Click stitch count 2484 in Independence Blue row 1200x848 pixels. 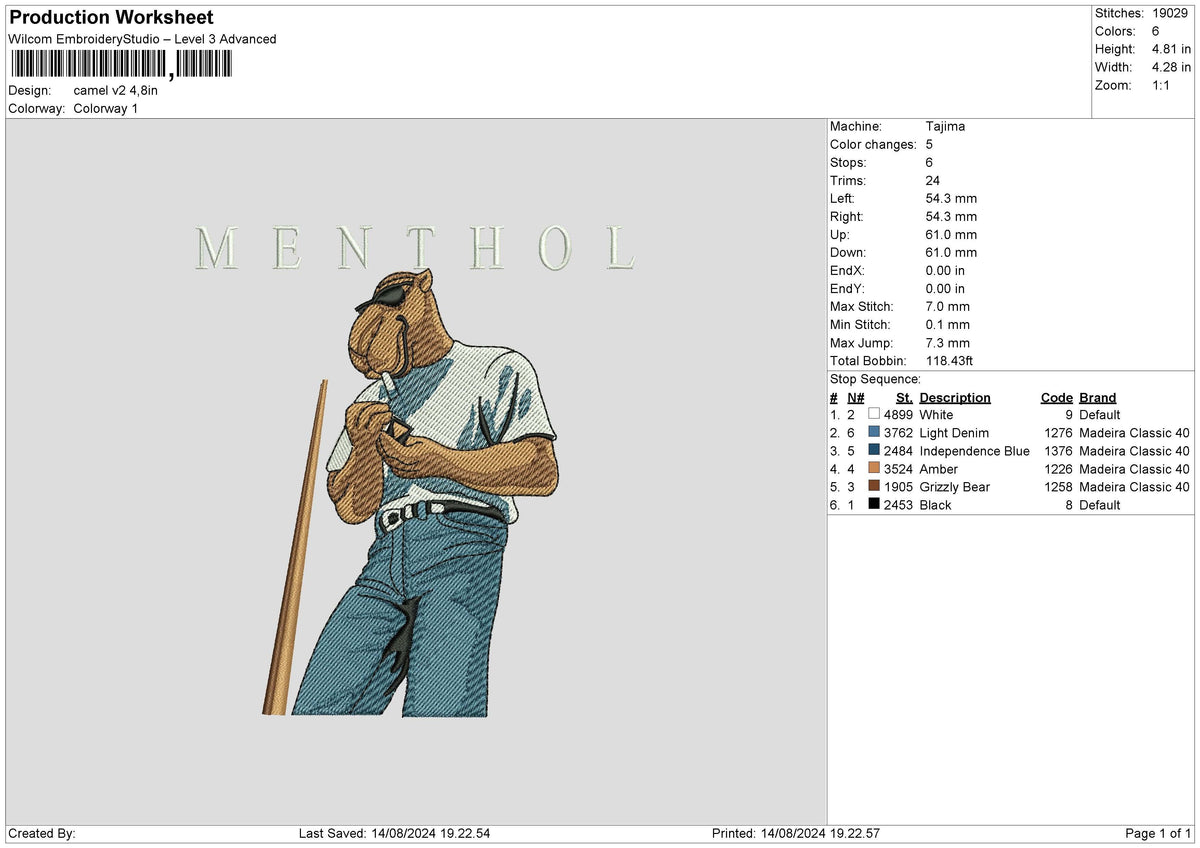pyautogui.click(x=898, y=450)
